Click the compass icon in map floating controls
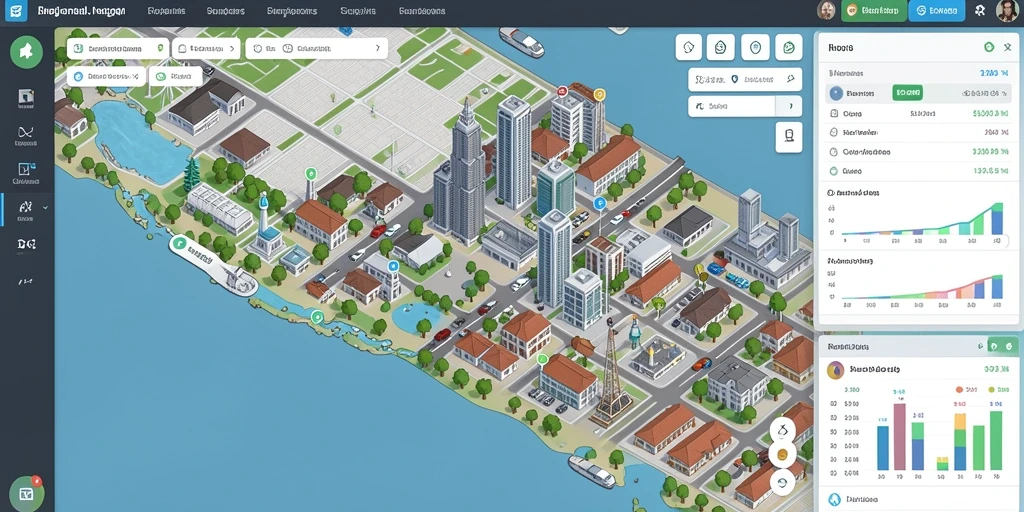 [782, 430]
